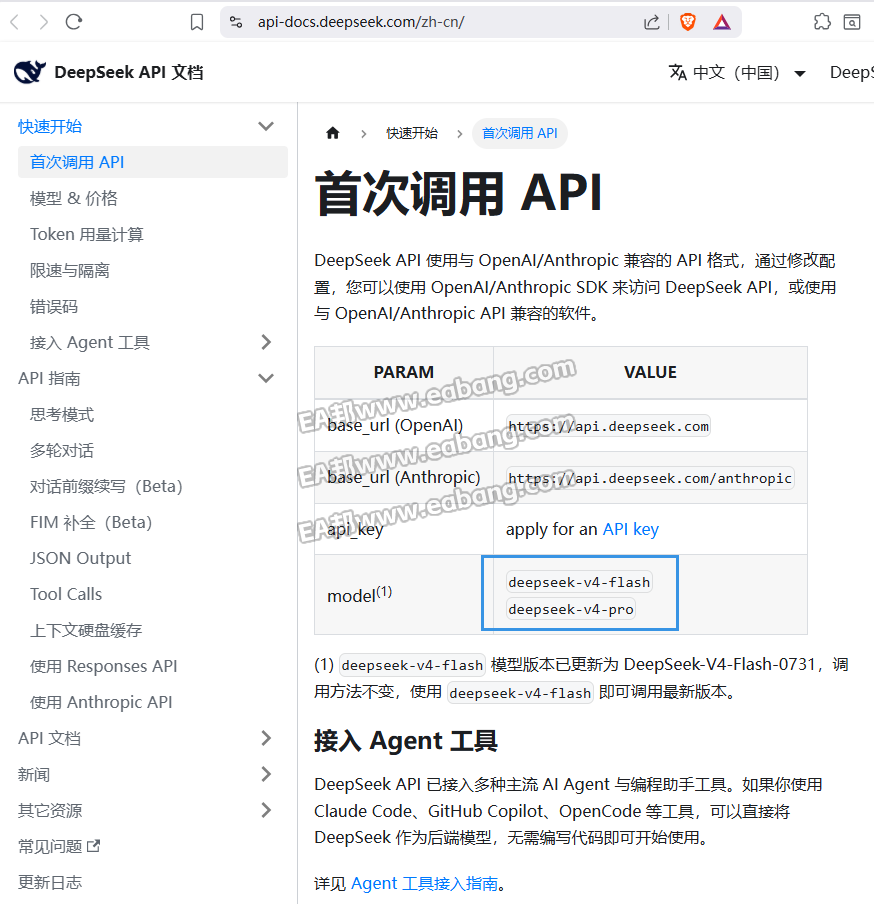The image size is (874, 904).
Task: Click API 文档 sidebar category label
Action: (49, 738)
